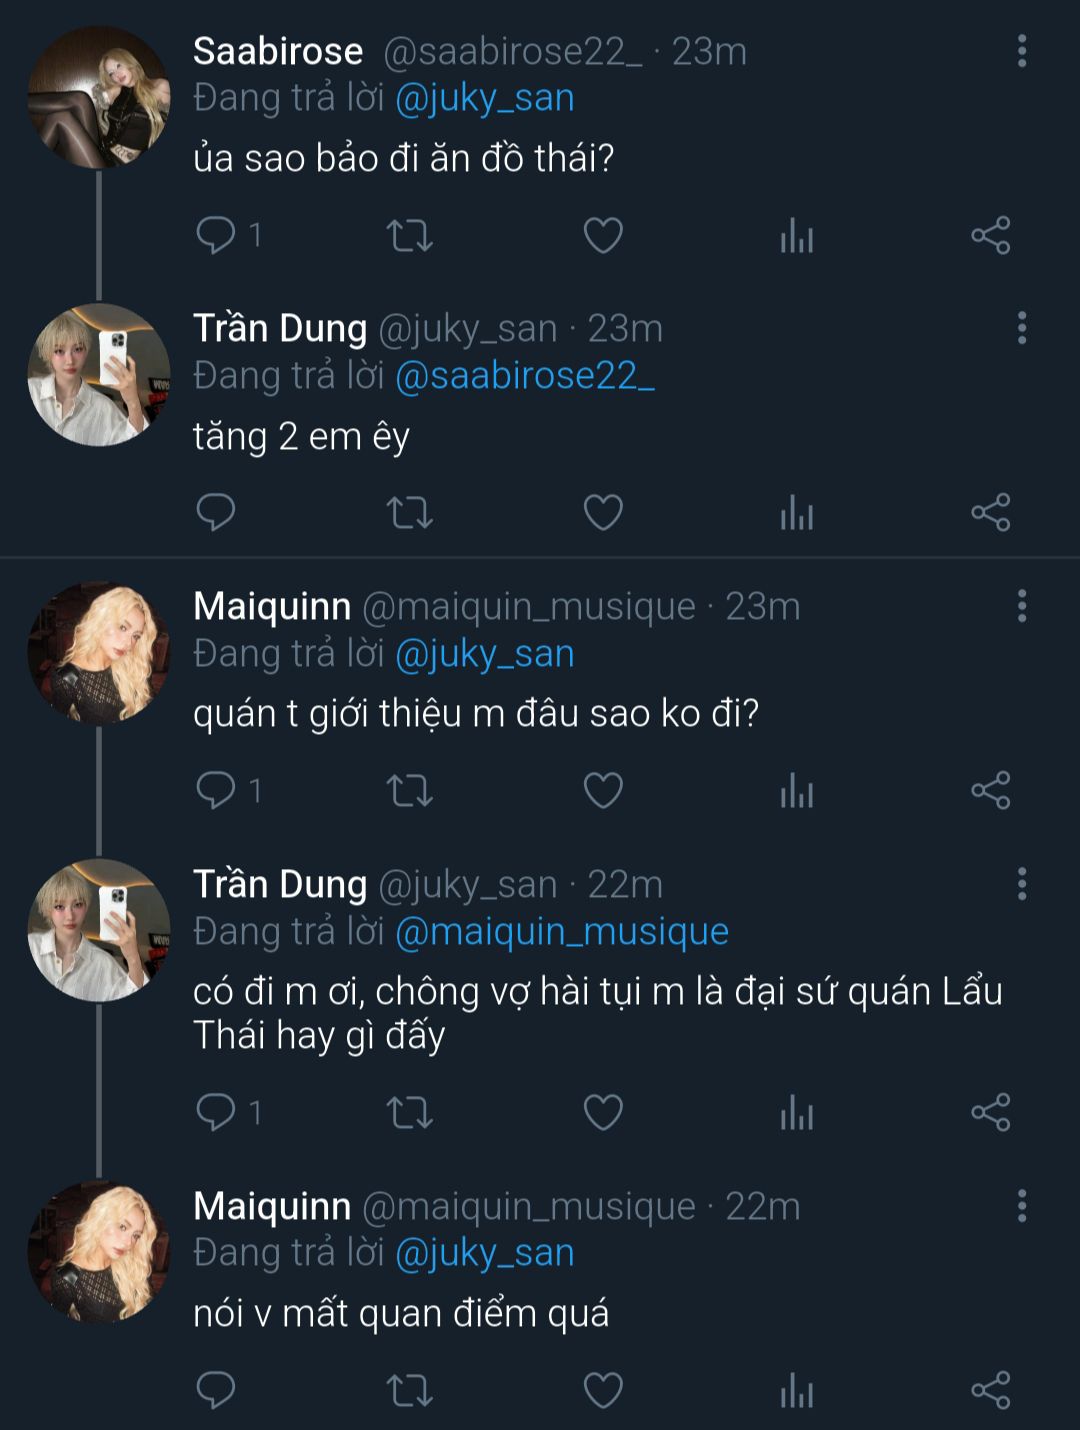Reply to Saabirose's tweet about Thai food

coord(216,236)
